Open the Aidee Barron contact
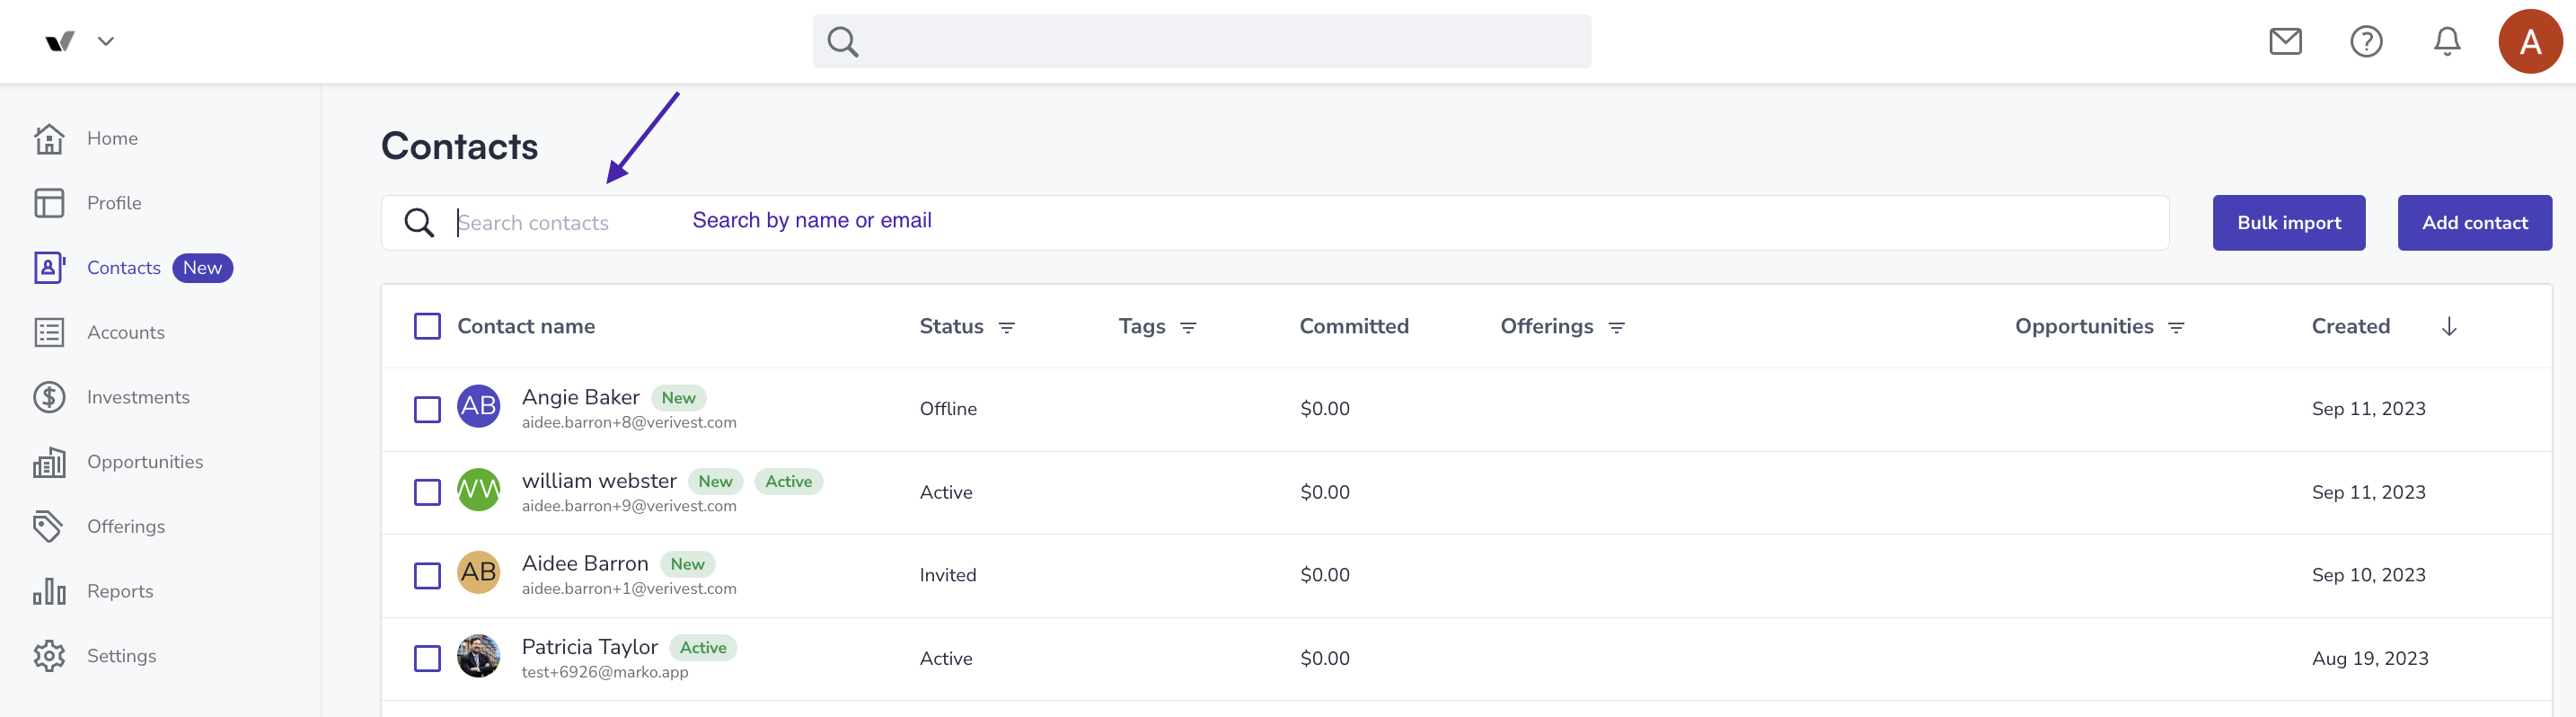Screen dimensions: 2576x717 pos(585,564)
